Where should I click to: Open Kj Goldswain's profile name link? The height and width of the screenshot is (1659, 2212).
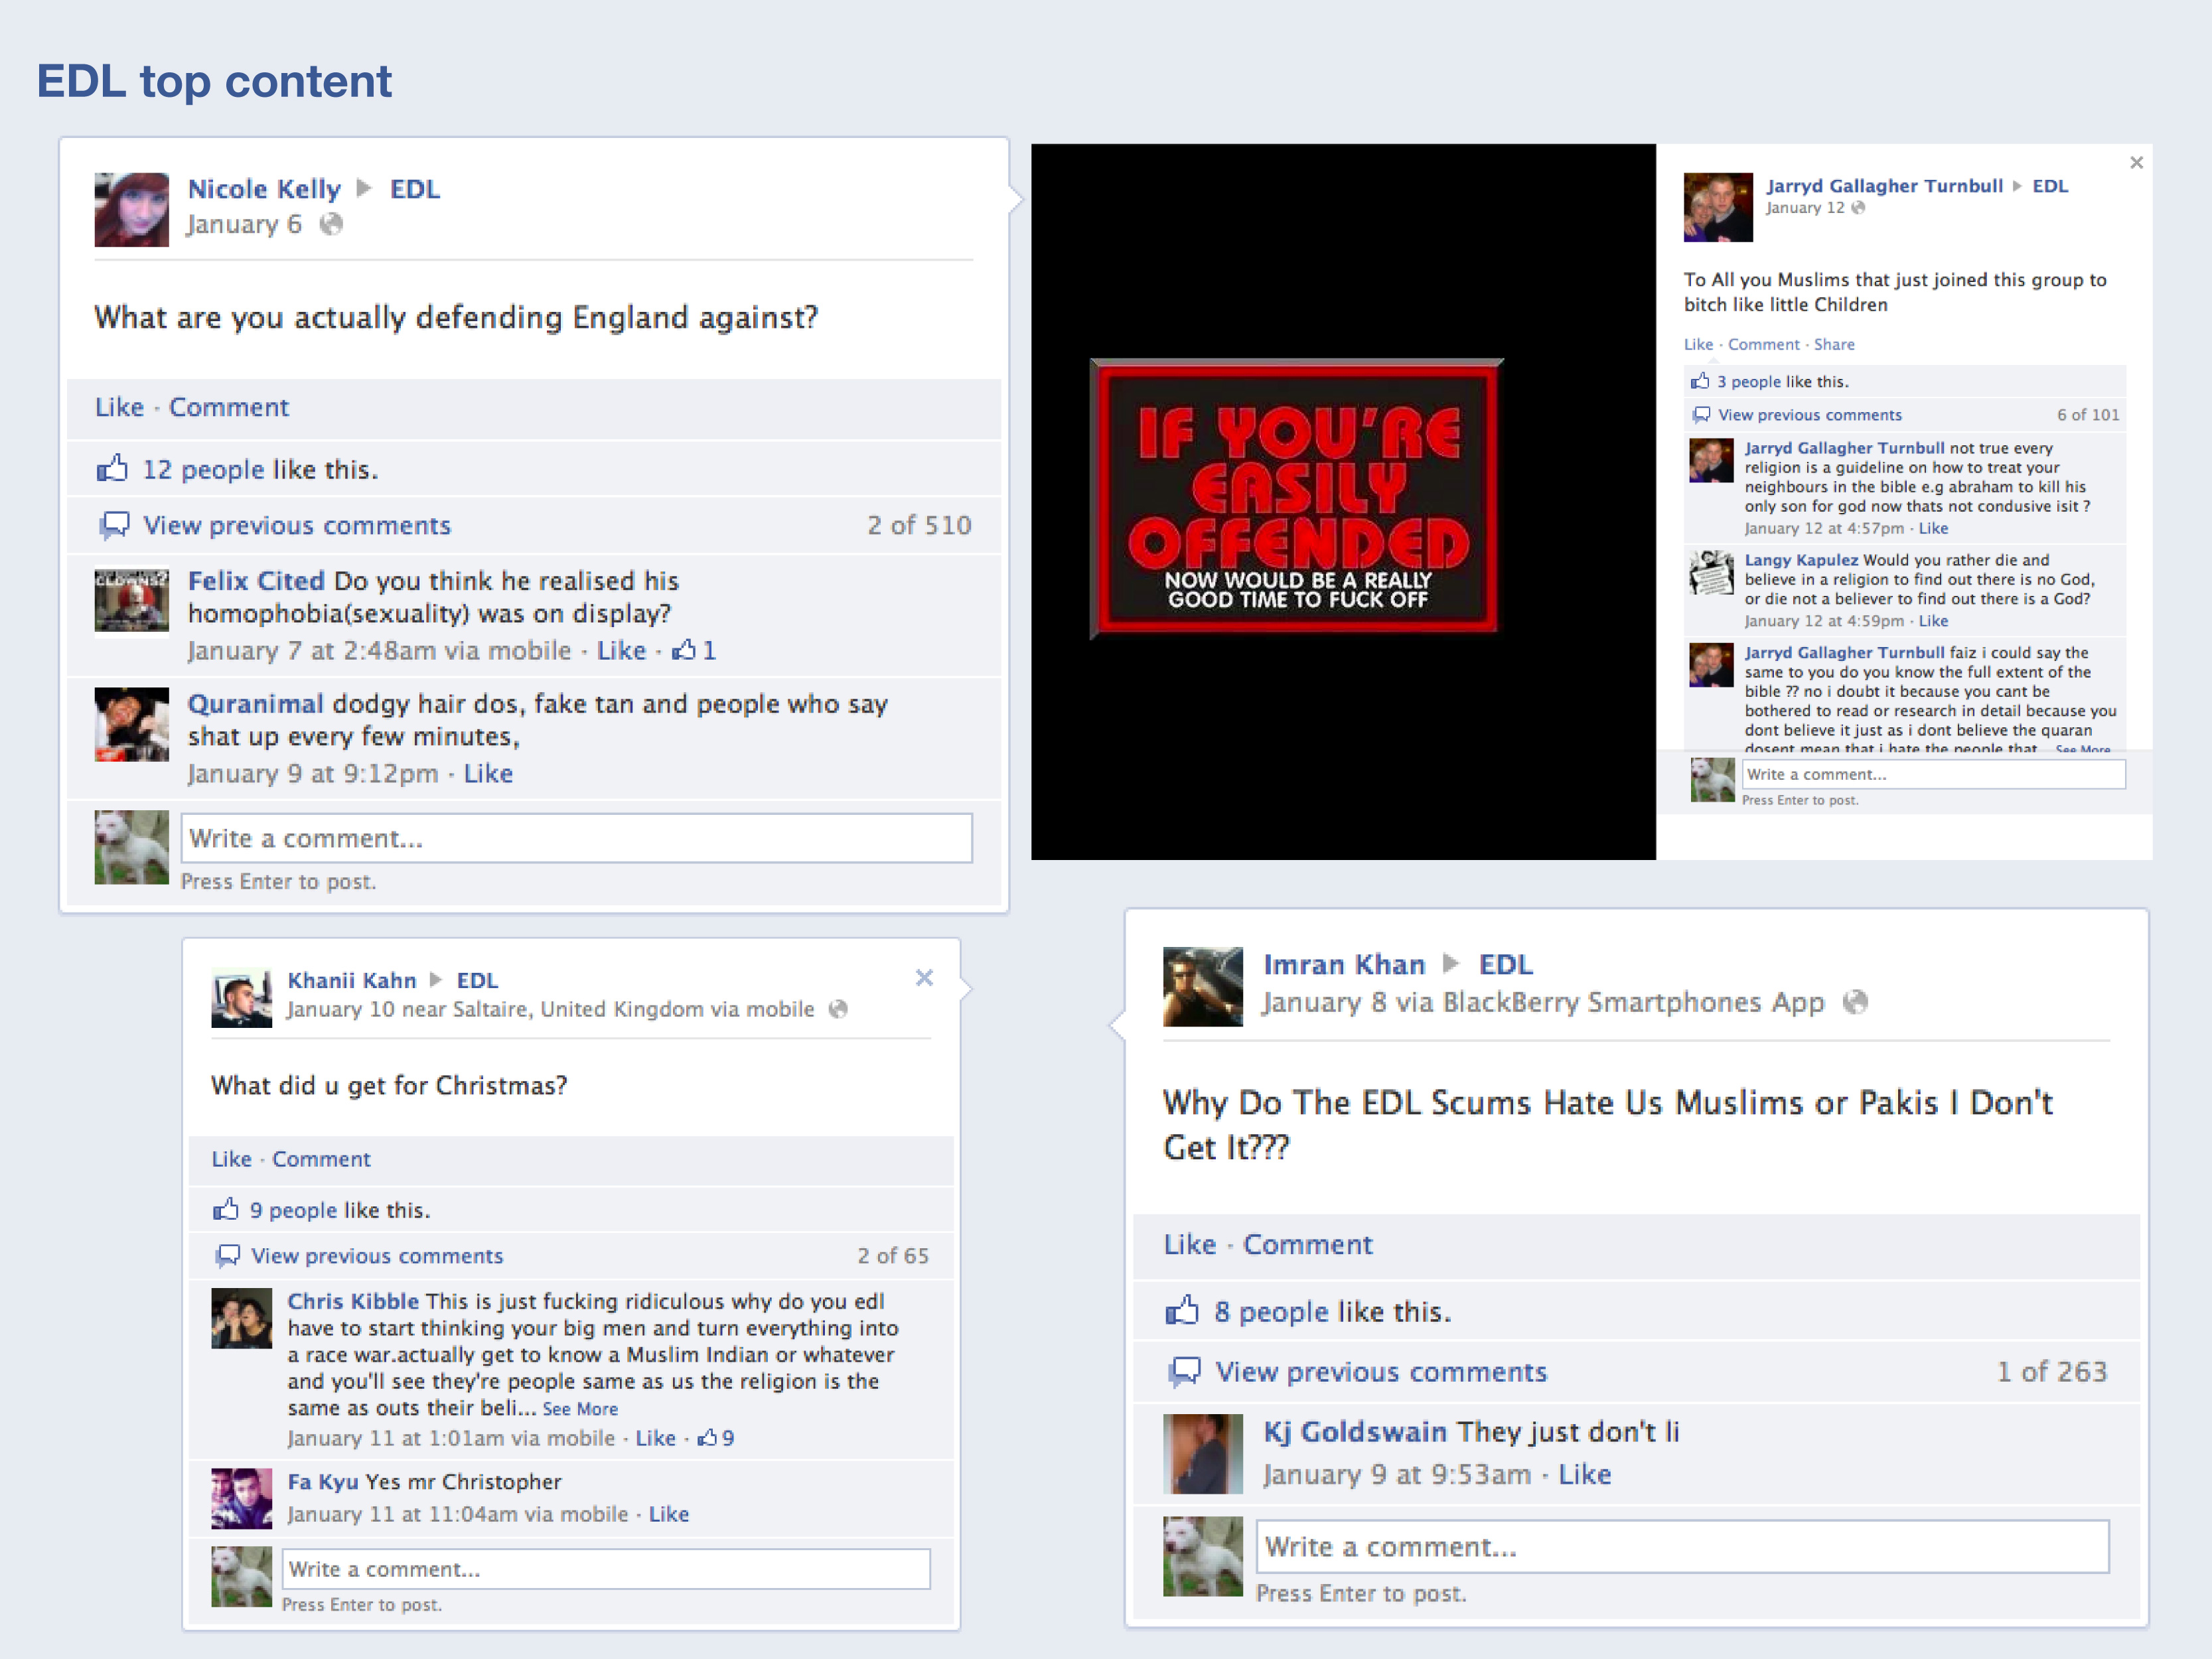[1354, 1431]
